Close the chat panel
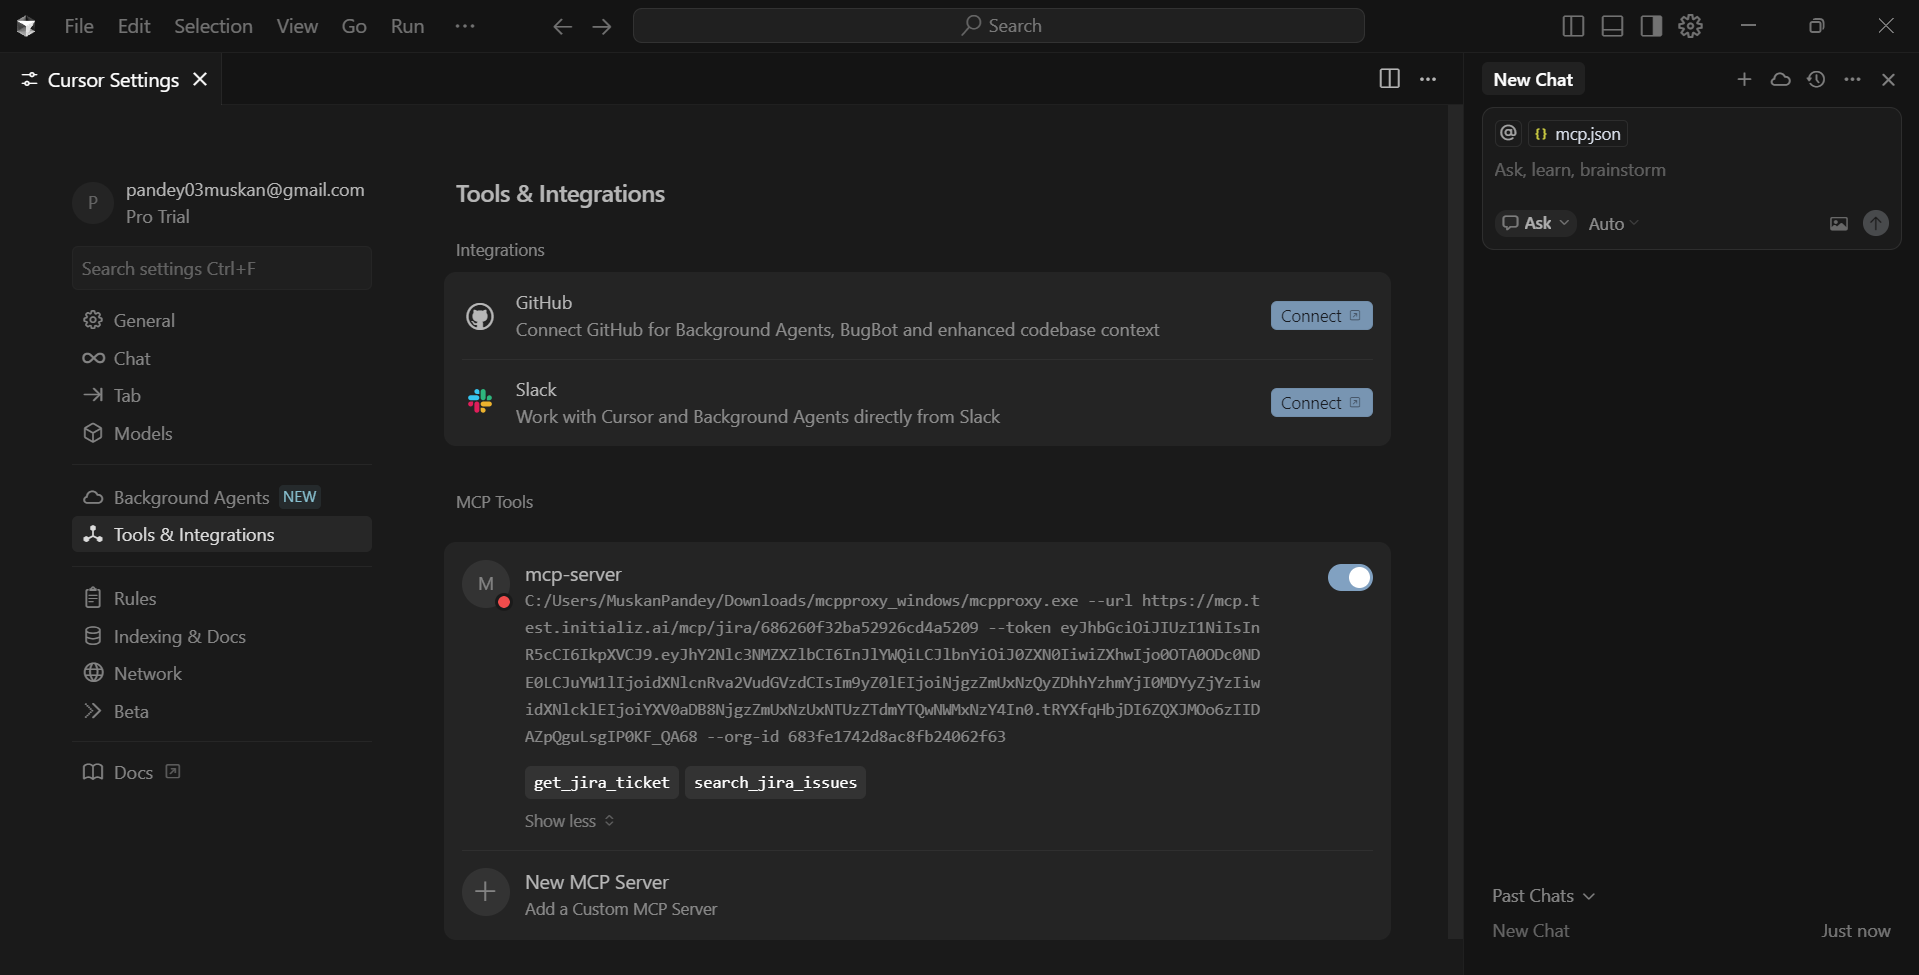The image size is (1919, 975). (1888, 79)
